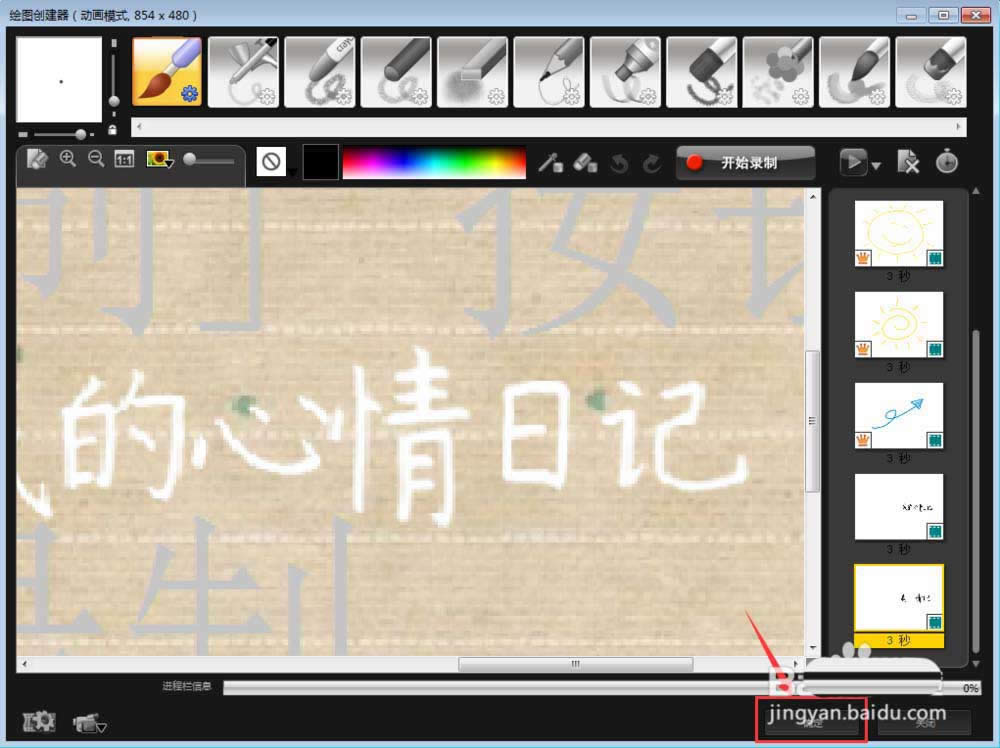Open the background image options dropdown

[160, 160]
